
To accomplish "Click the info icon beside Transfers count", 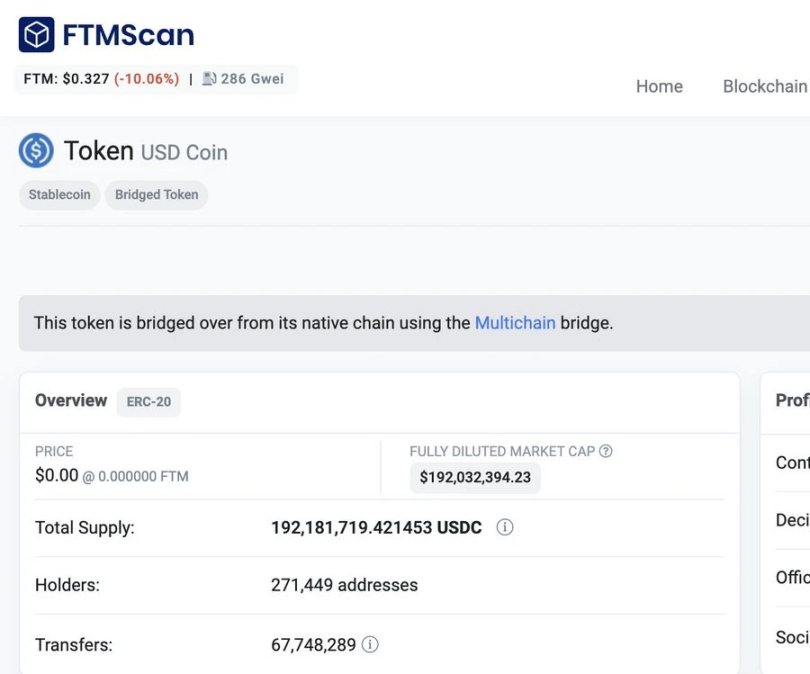I will pos(368,646).
